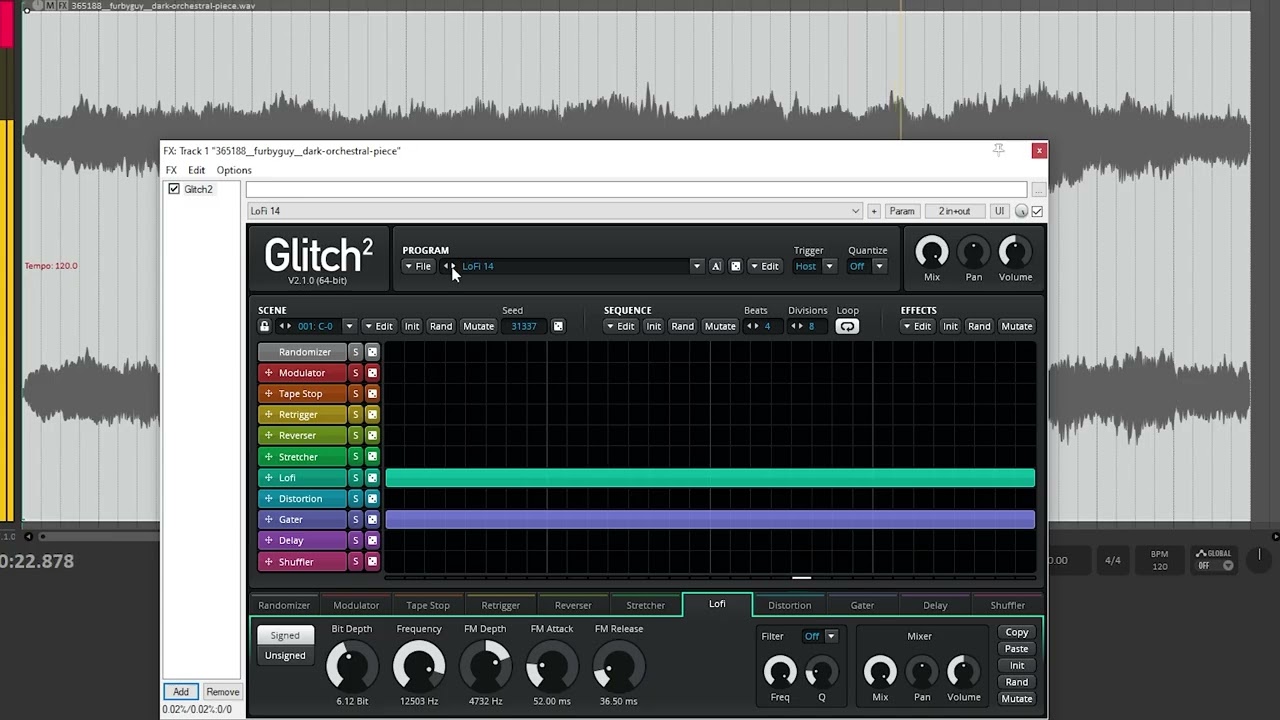Solo the Modulator track
The image size is (1280, 720).
click(355, 373)
